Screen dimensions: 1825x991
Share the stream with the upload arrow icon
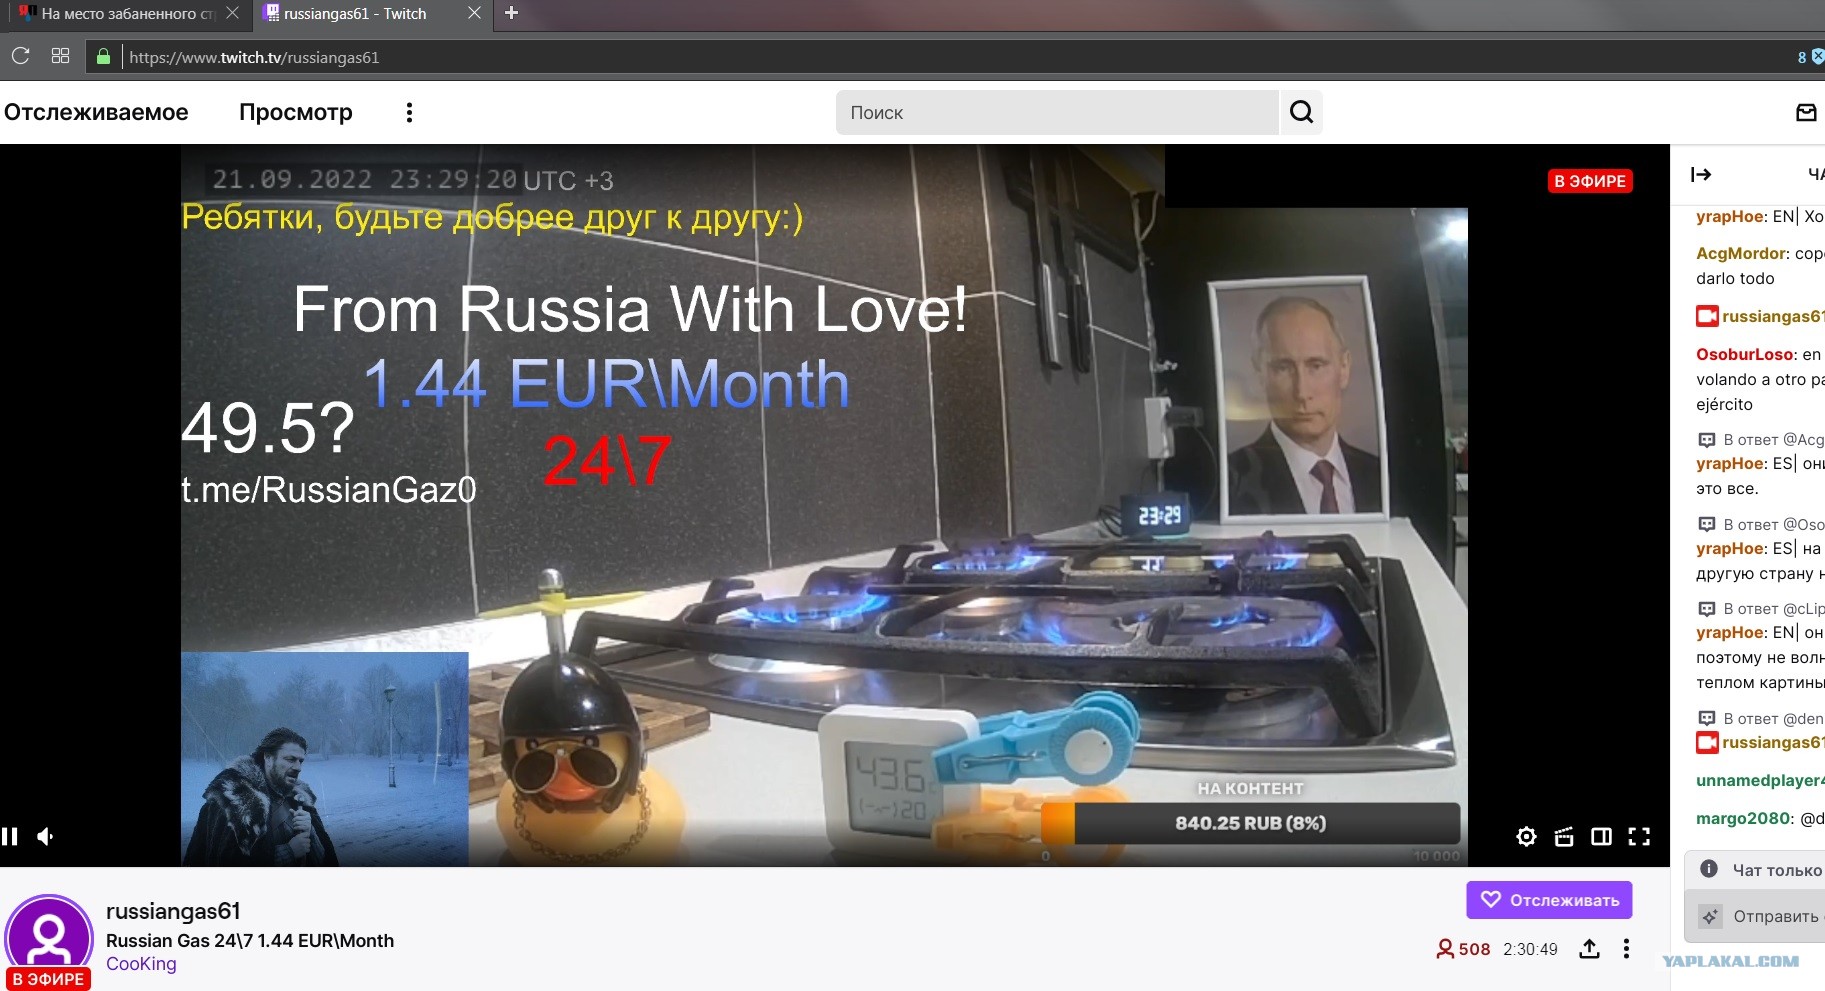pos(1589,949)
